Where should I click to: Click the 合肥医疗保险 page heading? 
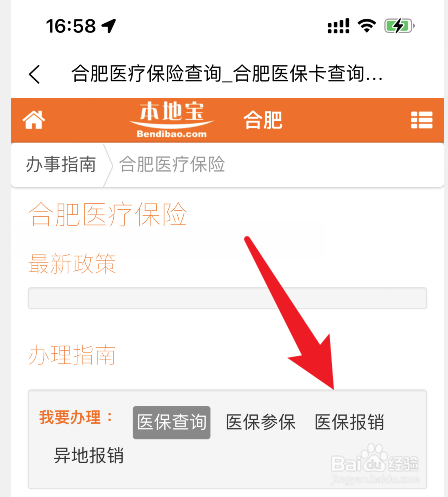(108, 214)
